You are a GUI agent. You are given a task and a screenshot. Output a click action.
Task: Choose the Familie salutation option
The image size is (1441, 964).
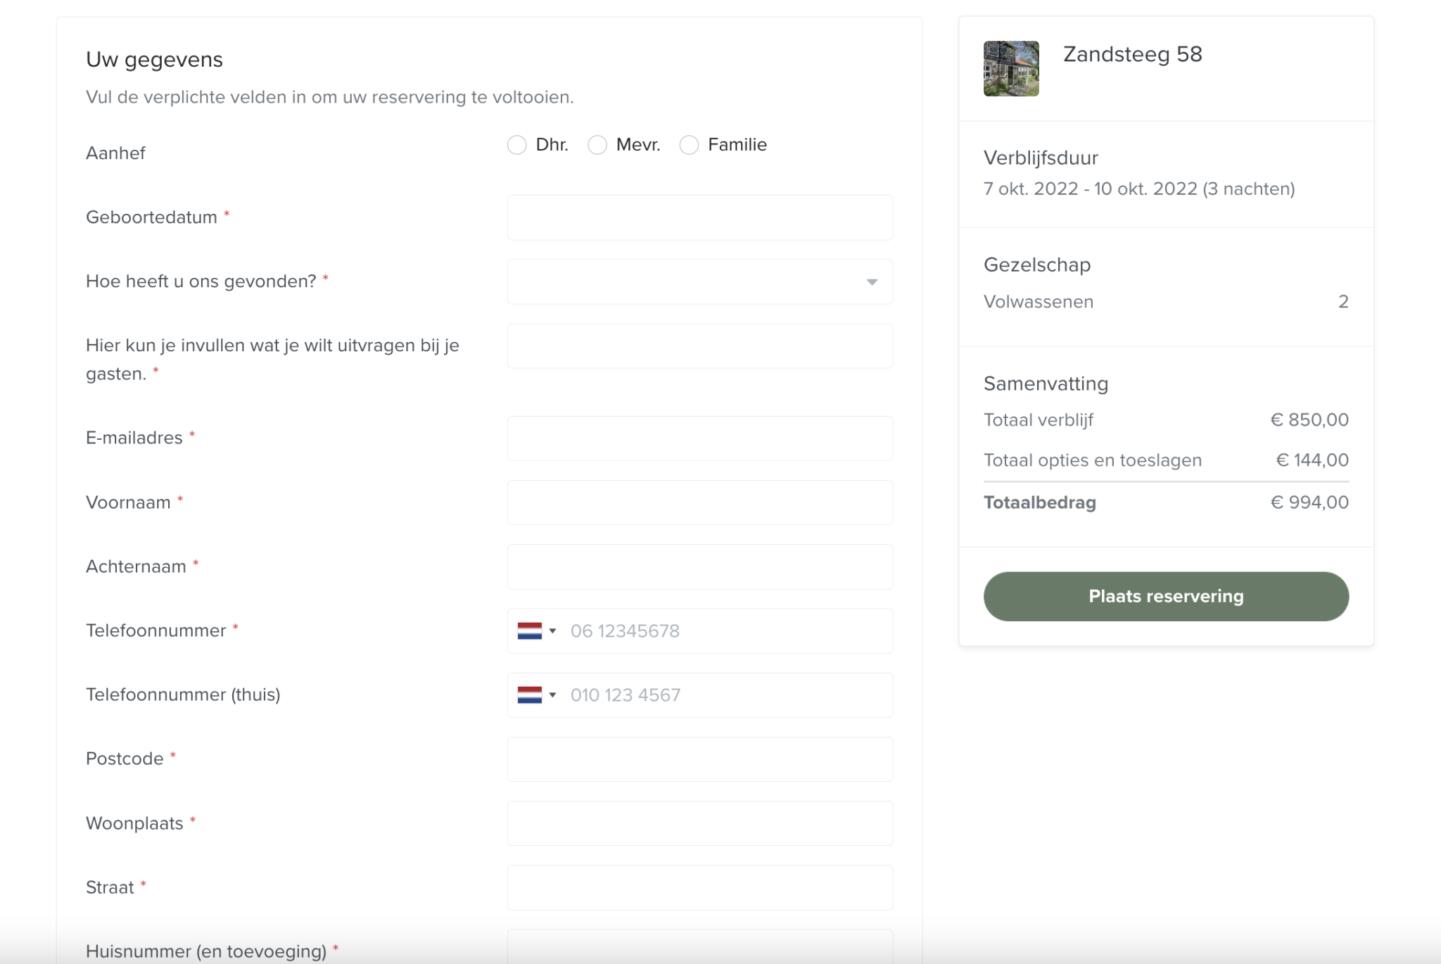pyautogui.click(x=689, y=145)
